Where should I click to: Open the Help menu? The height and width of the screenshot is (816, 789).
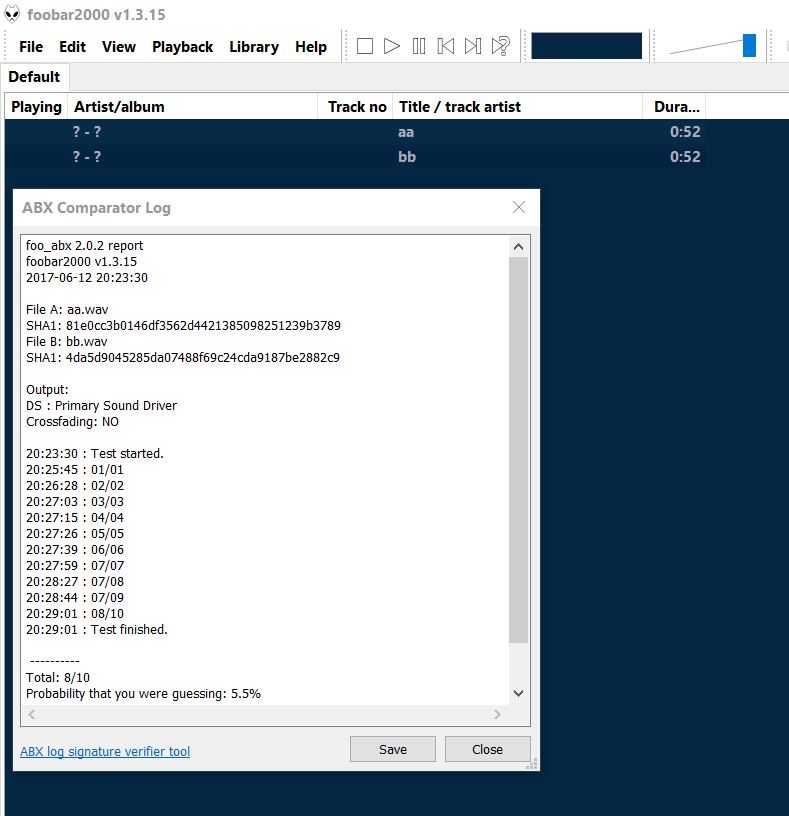pyautogui.click(x=311, y=47)
